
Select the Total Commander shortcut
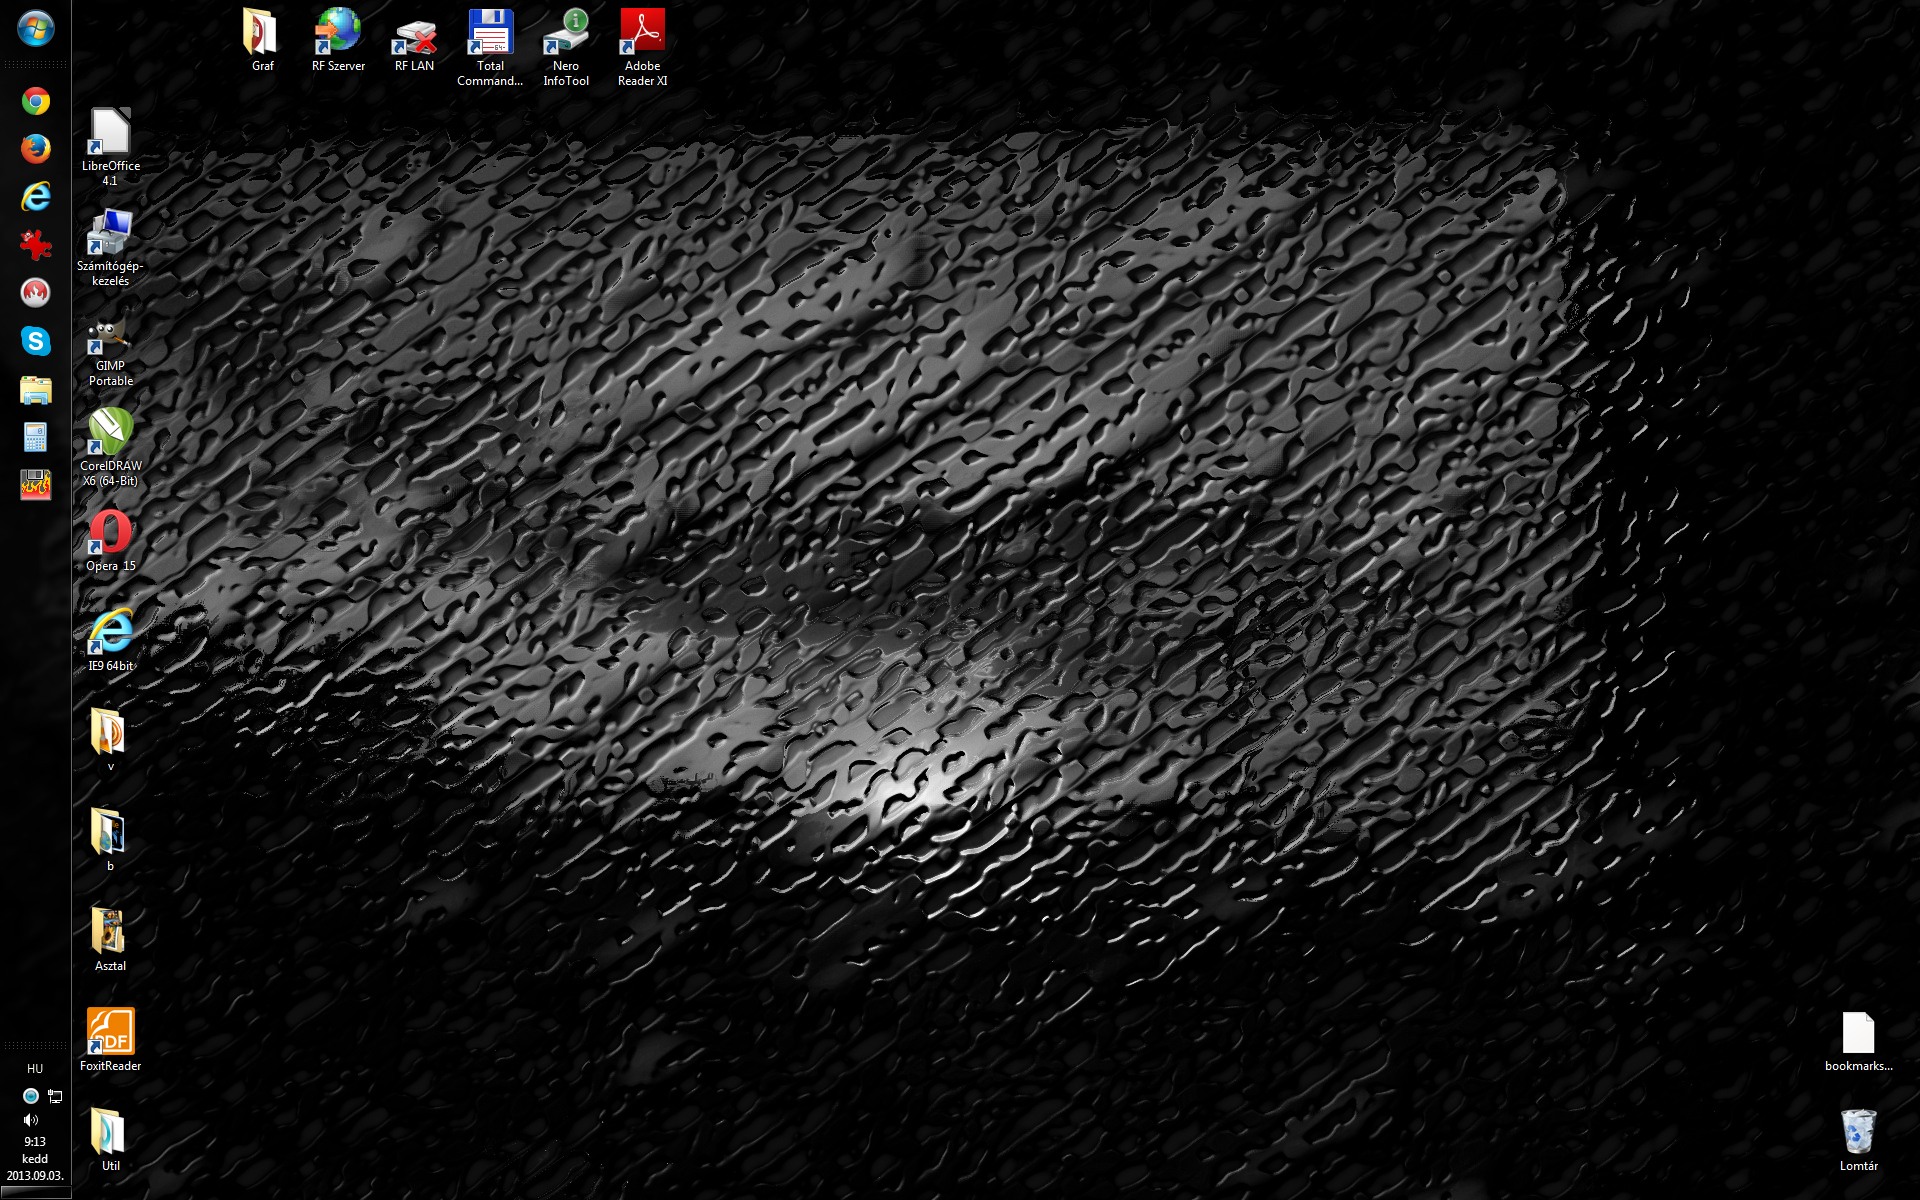pos(490,48)
